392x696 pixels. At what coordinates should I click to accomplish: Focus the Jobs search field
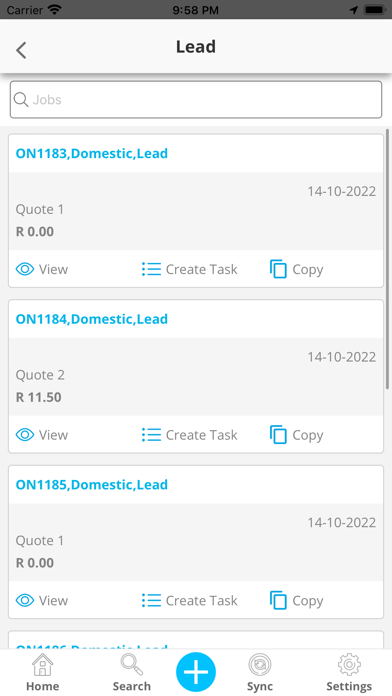coord(196,99)
